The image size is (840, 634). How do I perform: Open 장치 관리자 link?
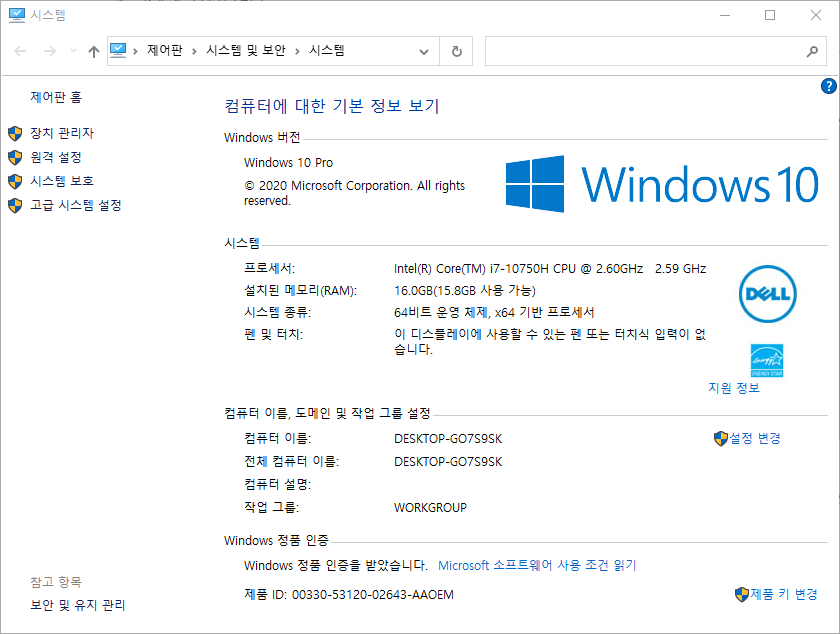pyautogui.click(x=62, y=133)
